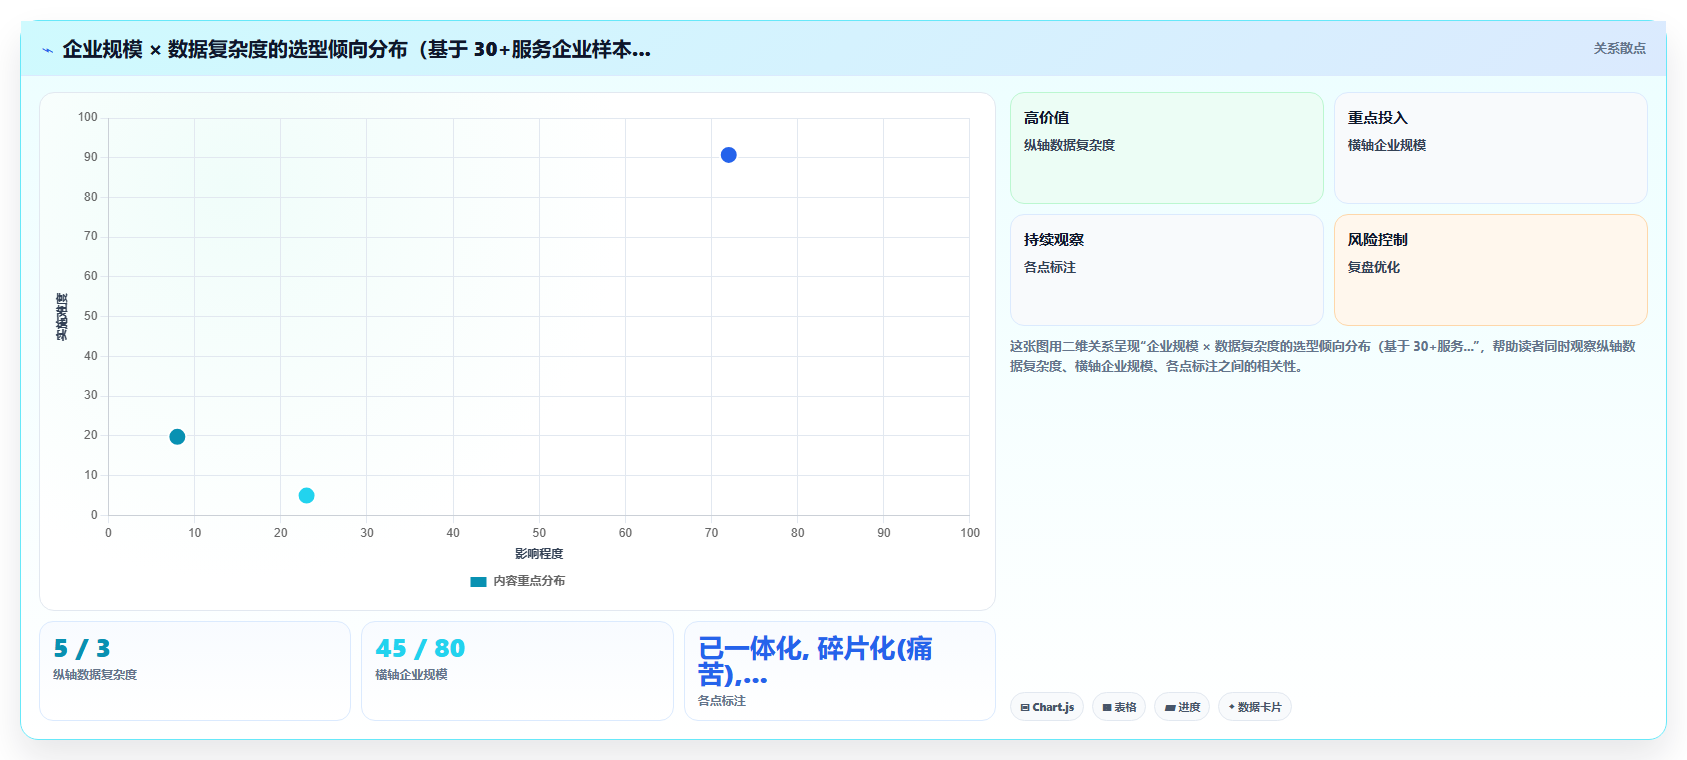
Task: Click the Chart.js tag
Action: pyautogui.click(x=1047, y=707)
